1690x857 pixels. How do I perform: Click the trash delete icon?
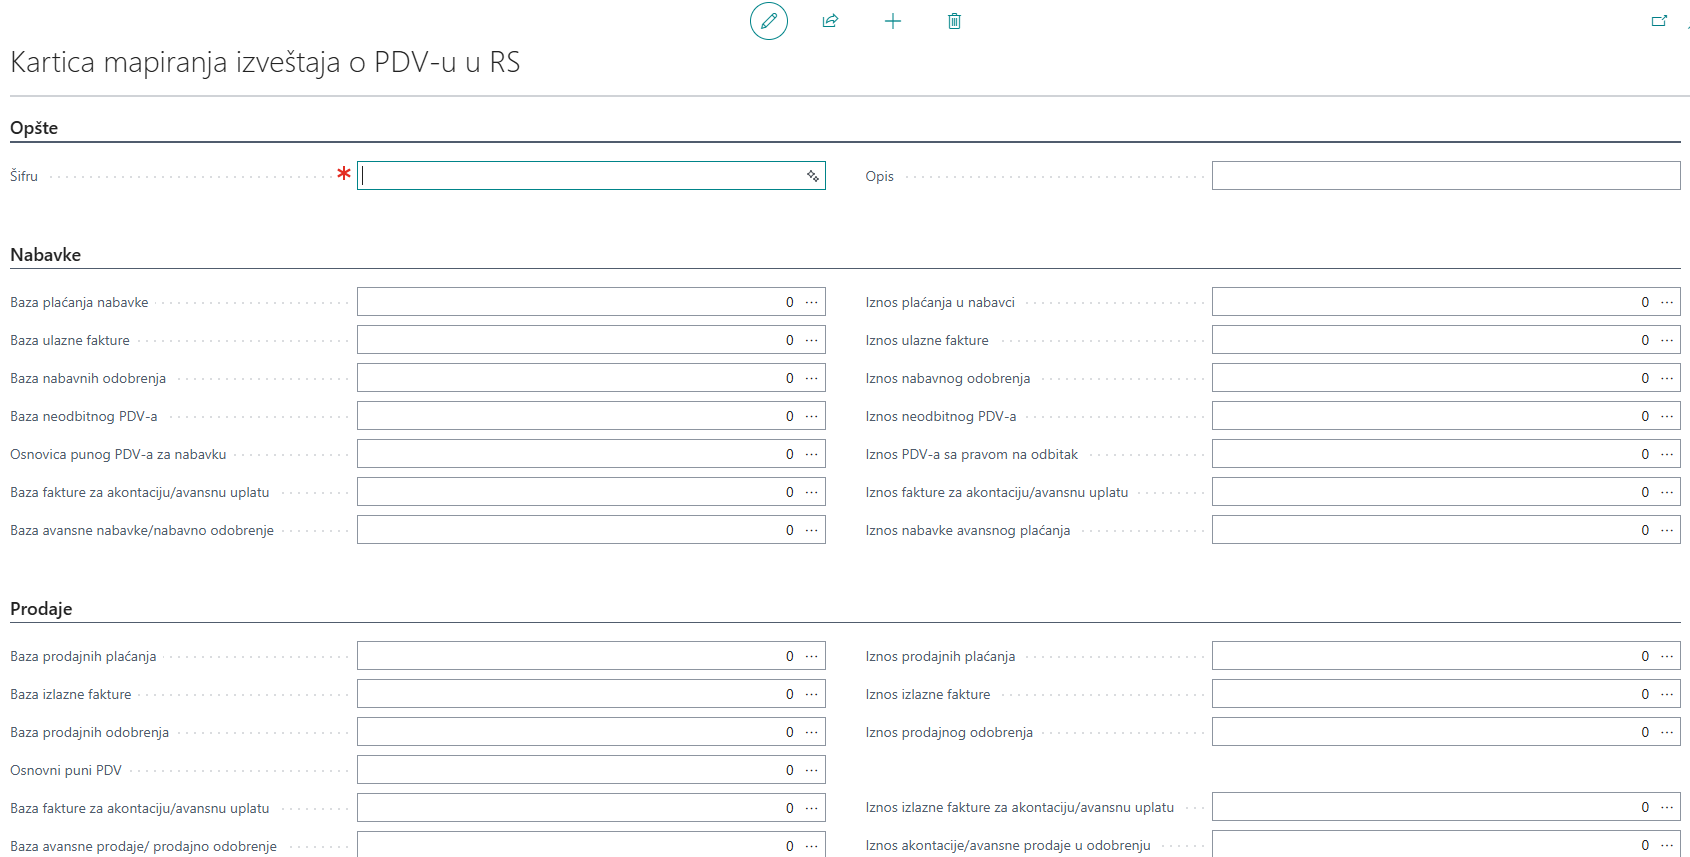954,21
